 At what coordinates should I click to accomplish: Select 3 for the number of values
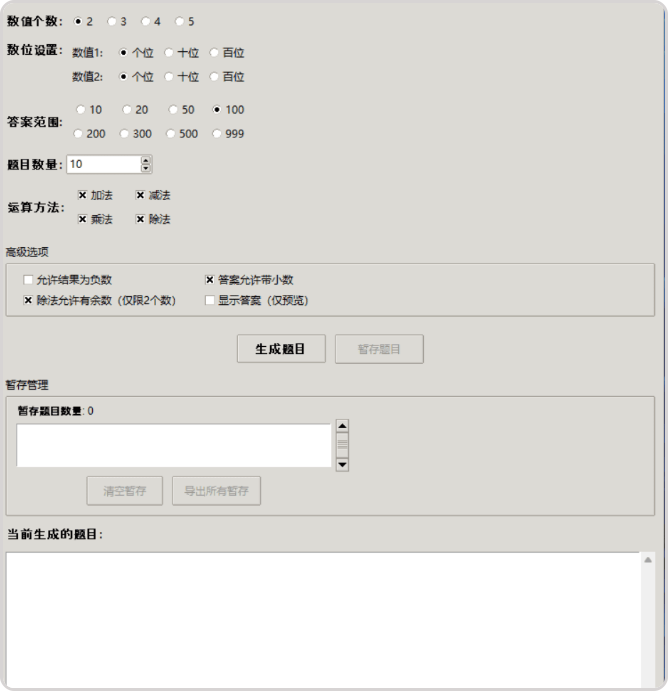click(112, 21)
